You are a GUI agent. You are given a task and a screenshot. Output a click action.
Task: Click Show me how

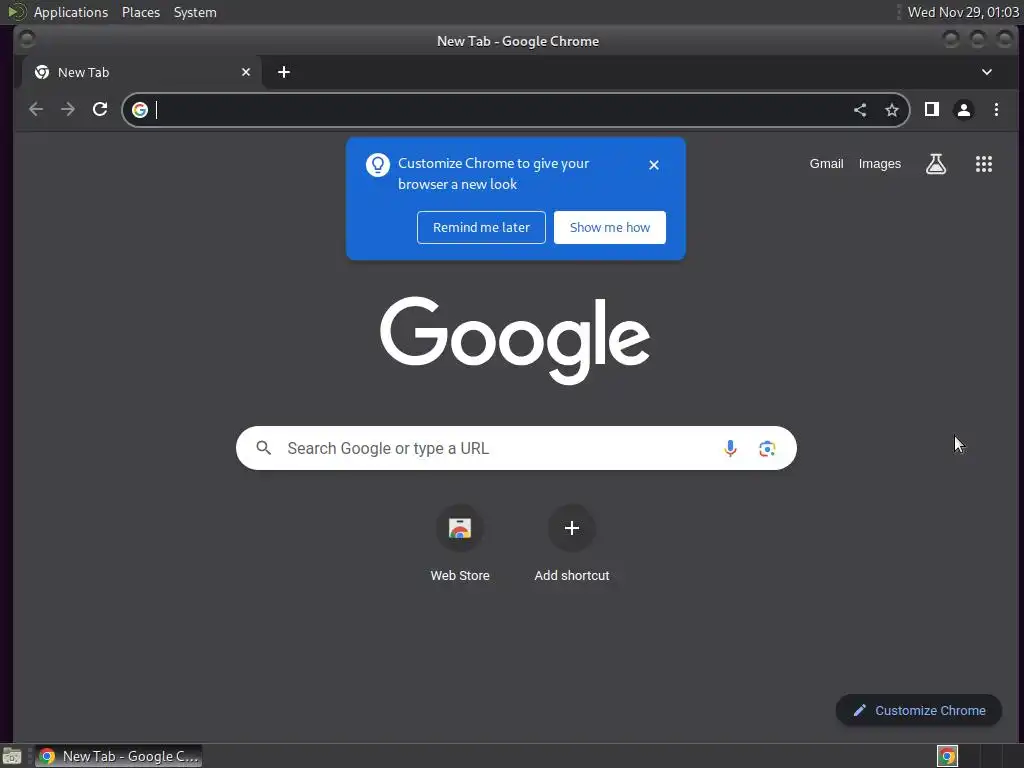610,227
